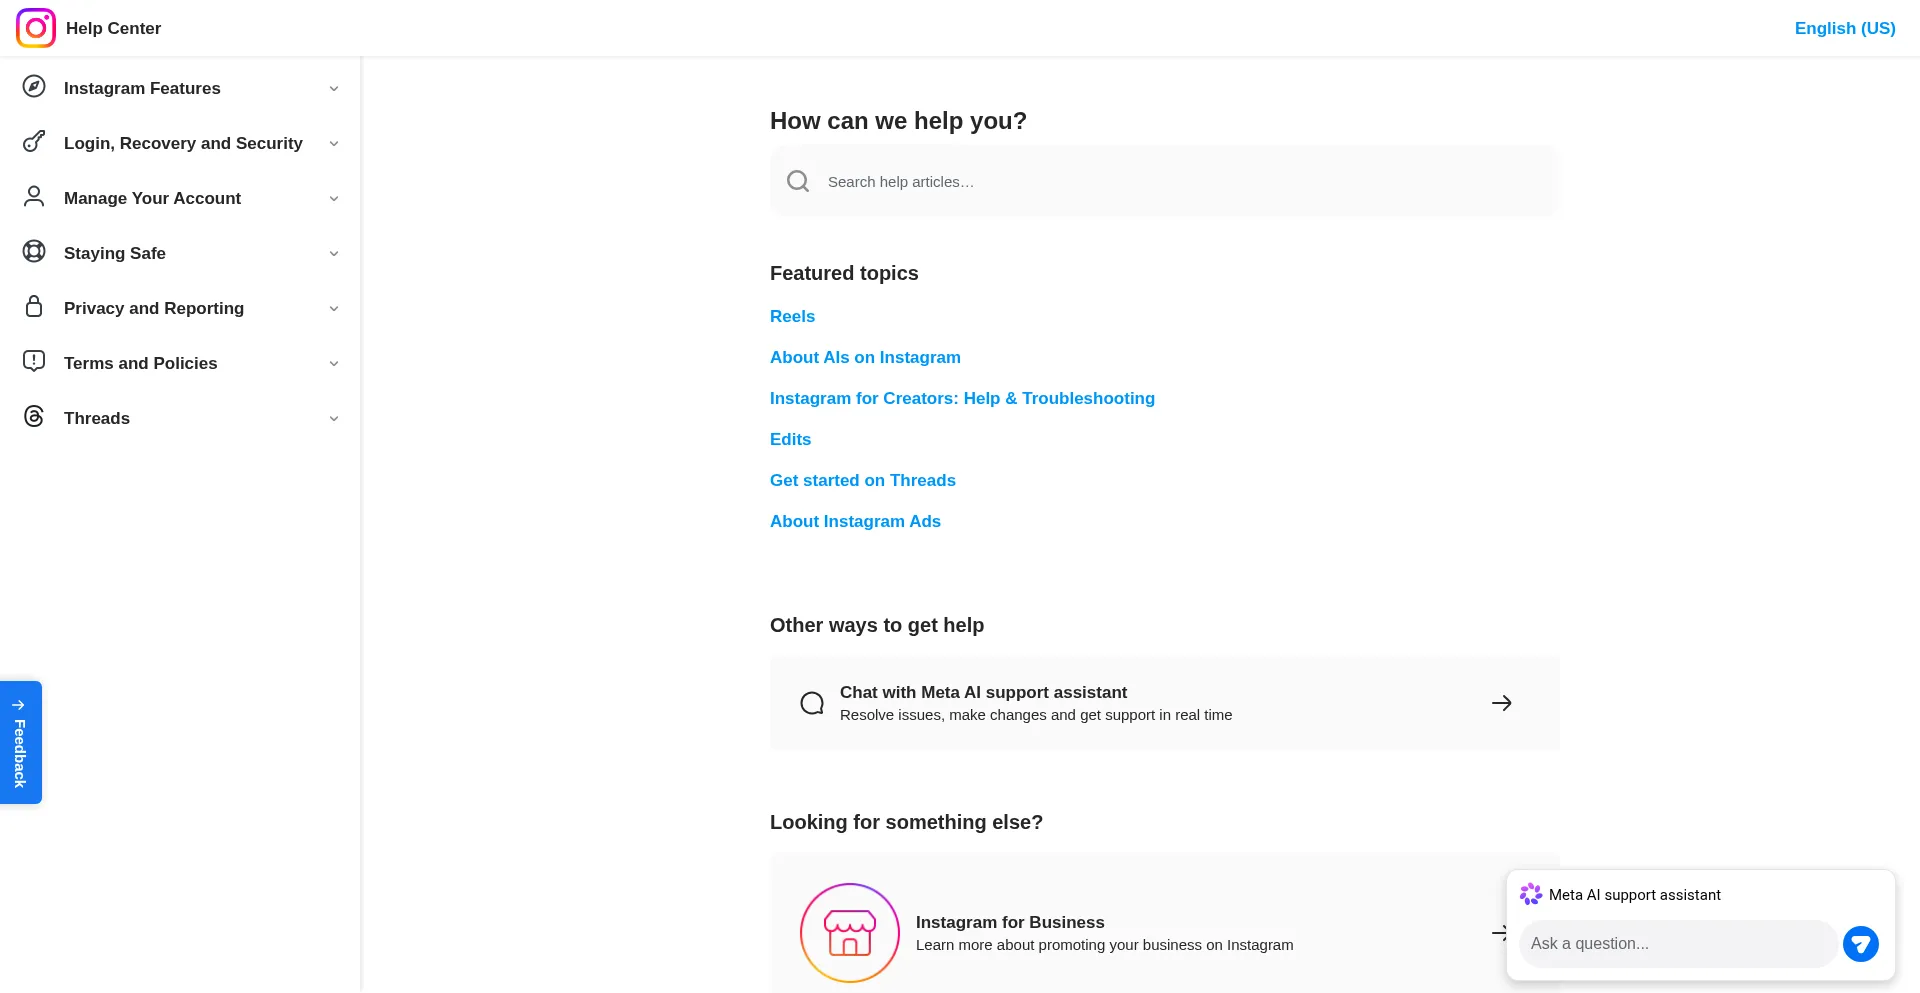The height and width of the screenshot is (993, 1920).
Task: Click the 'How can we help you?' heading
Action: click(x=898, y=121)
